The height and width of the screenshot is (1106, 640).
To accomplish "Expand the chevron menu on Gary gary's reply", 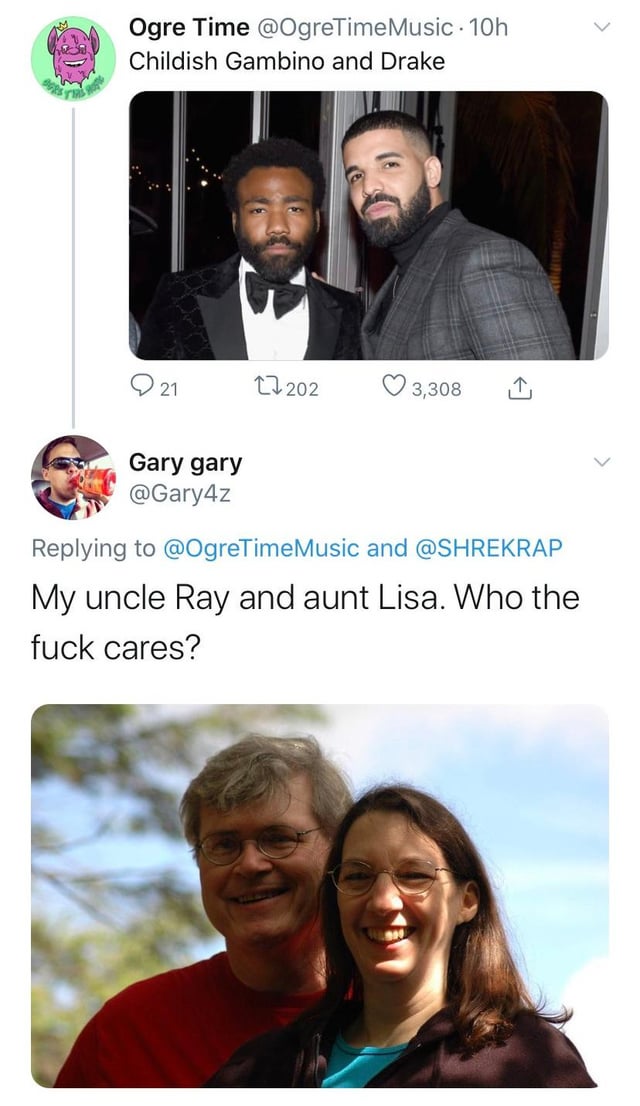I will pyautogui.click(x=600, y=462).
